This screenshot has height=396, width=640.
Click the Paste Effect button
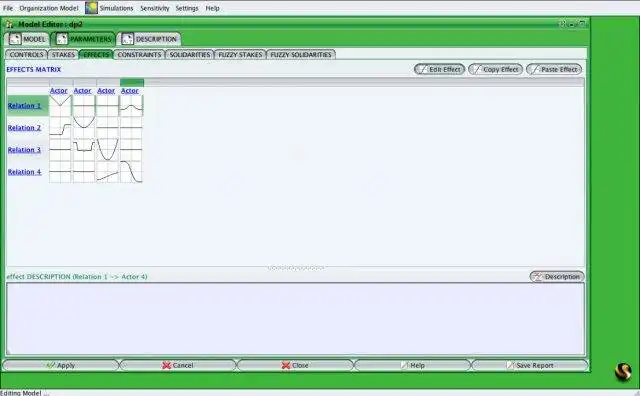click(x=554, y=69)
